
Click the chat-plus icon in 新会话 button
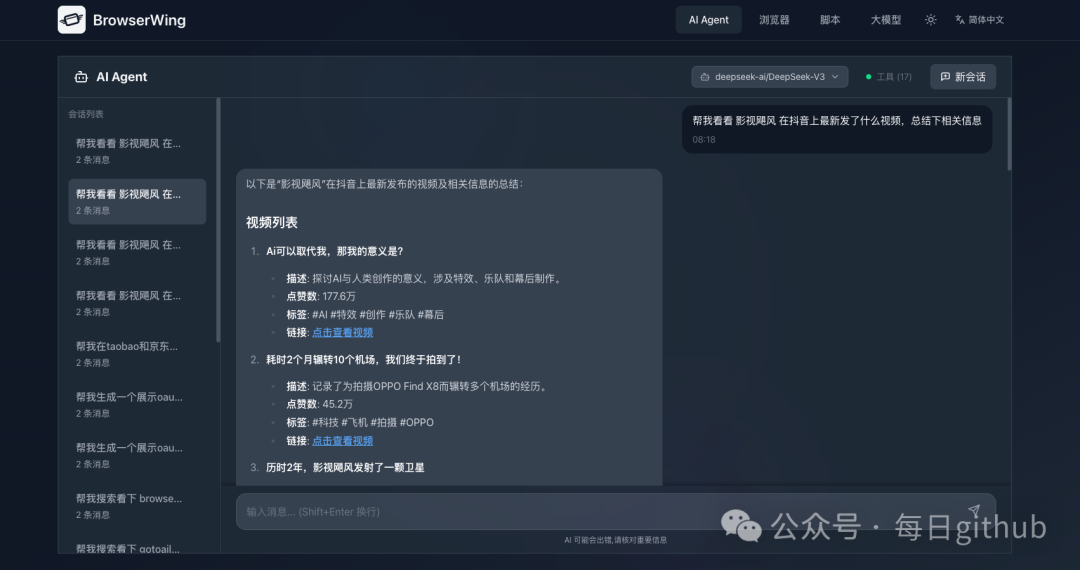[945, 76]
